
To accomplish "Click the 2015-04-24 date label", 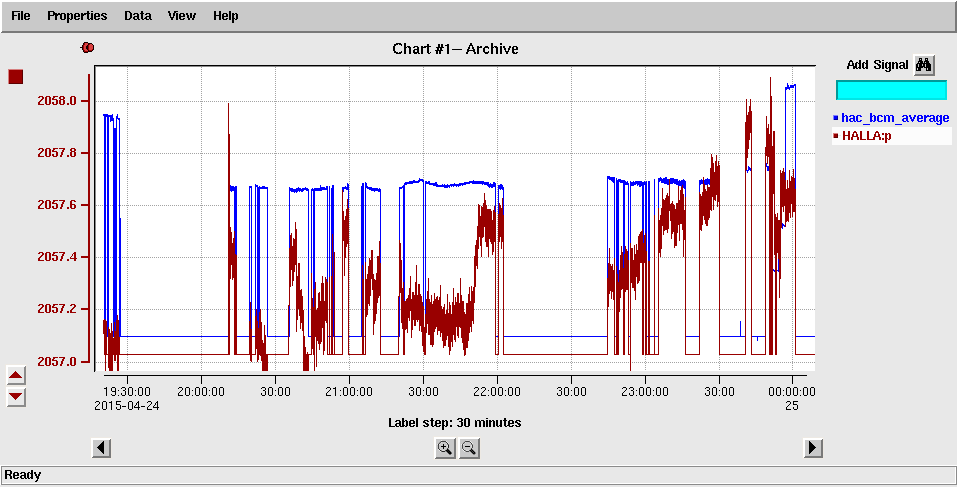I will tap(127, 405).
